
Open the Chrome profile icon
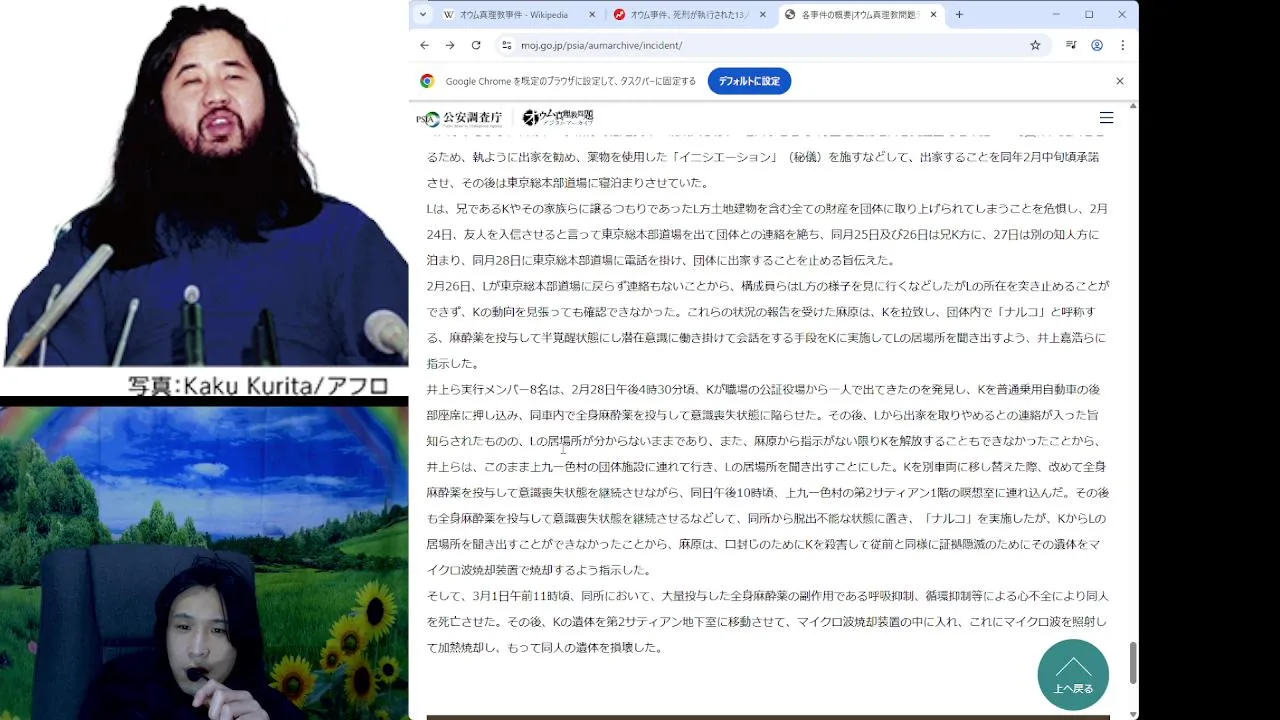pyautogui.click(x=1097, y=45)
